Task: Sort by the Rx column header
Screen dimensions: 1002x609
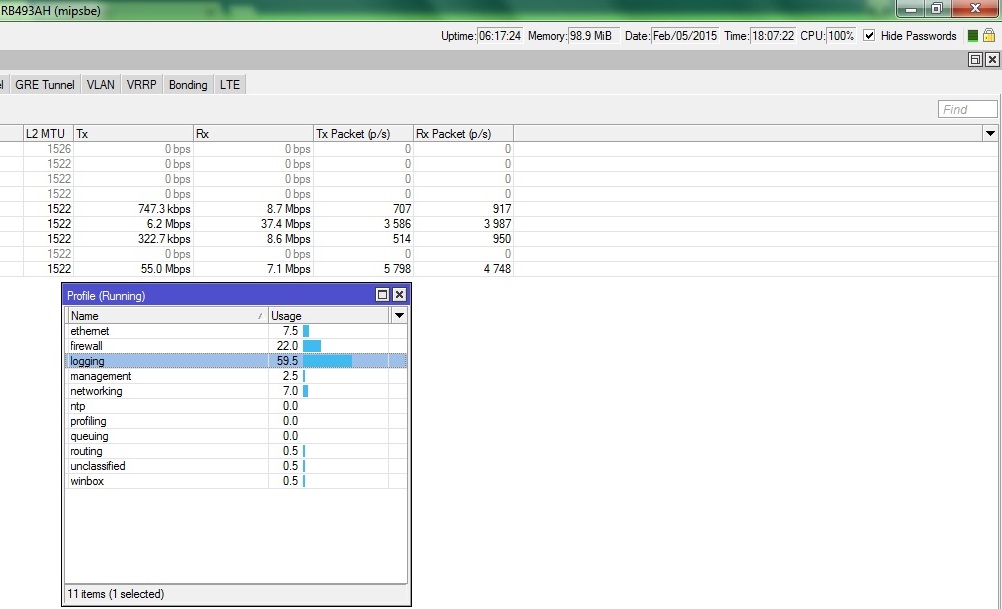Action: pos(253,134)
